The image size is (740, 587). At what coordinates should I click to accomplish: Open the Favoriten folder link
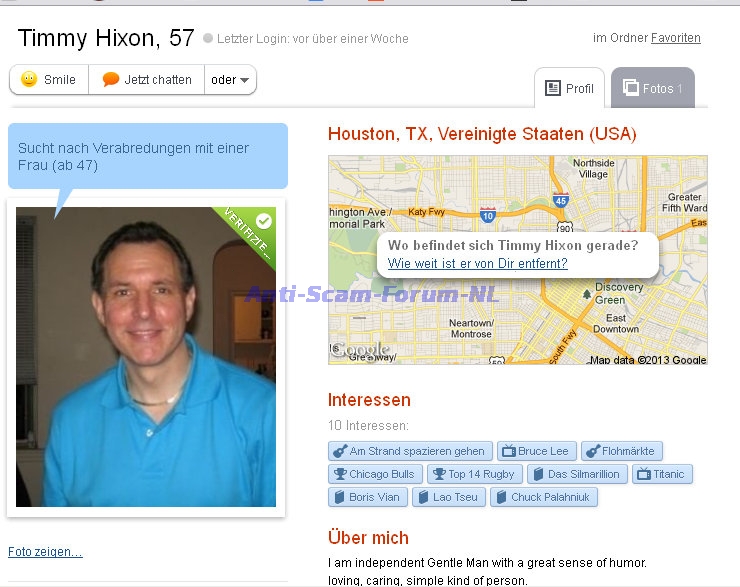tap(675, 38)
